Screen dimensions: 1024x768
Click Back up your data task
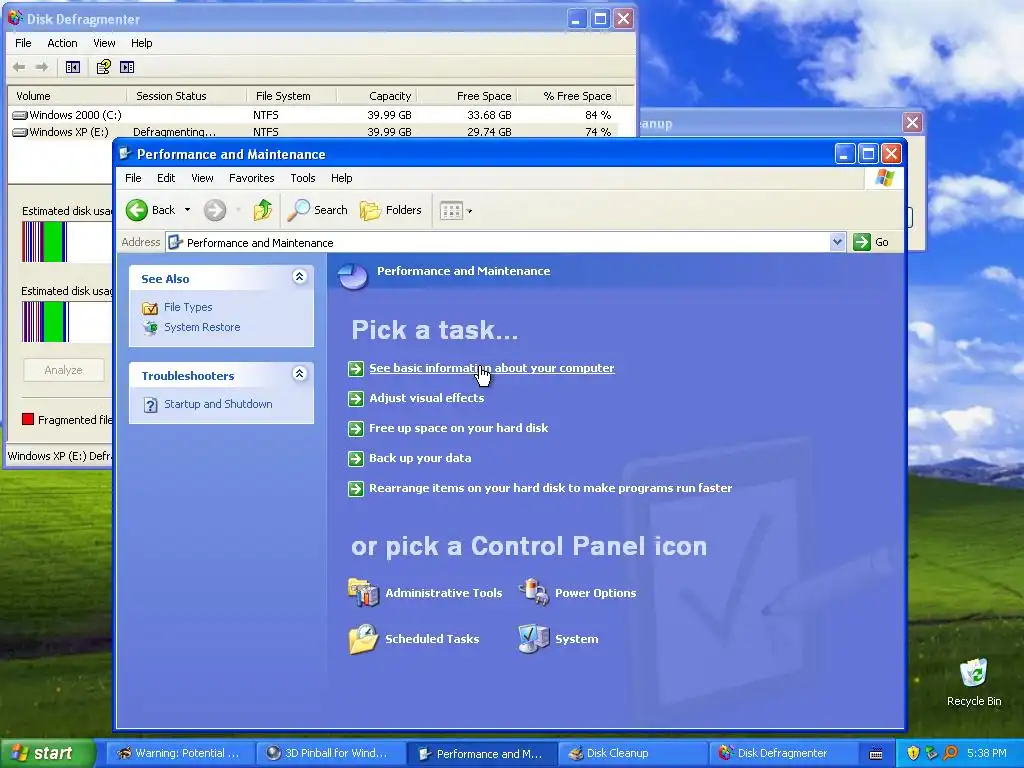(x=420, y=458)
